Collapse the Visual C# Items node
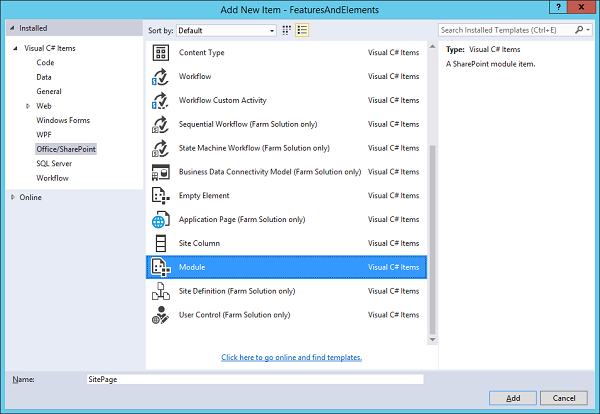This screenshot has height=414, width=600. tap(15, 48)
